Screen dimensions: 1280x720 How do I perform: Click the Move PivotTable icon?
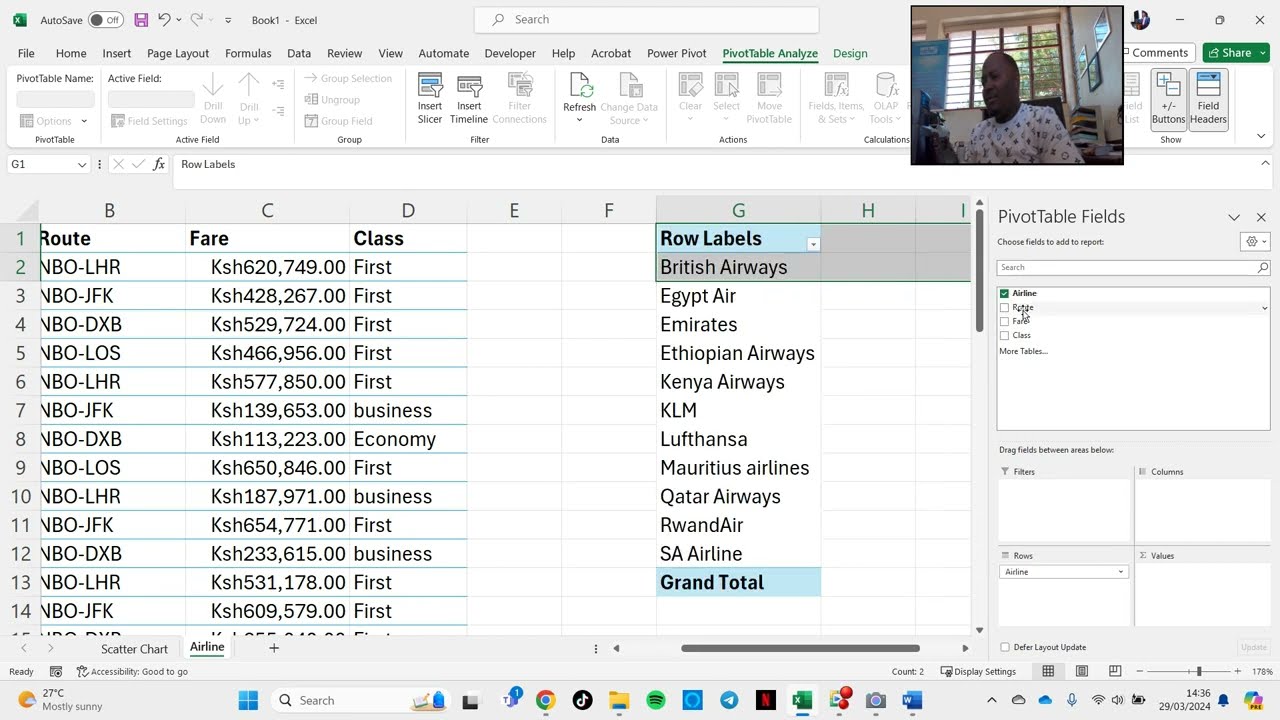pyautogui.click(x=769, y=99)
